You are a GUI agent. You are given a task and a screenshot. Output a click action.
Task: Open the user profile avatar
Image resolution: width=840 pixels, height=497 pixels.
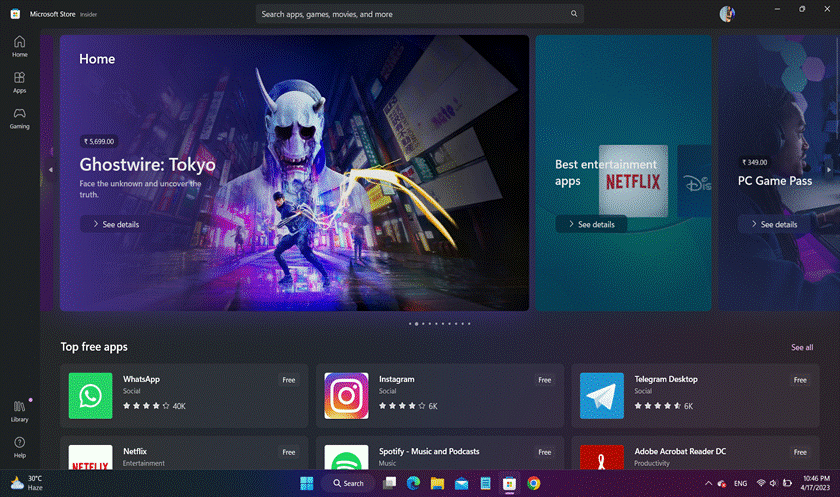(727, 14)
